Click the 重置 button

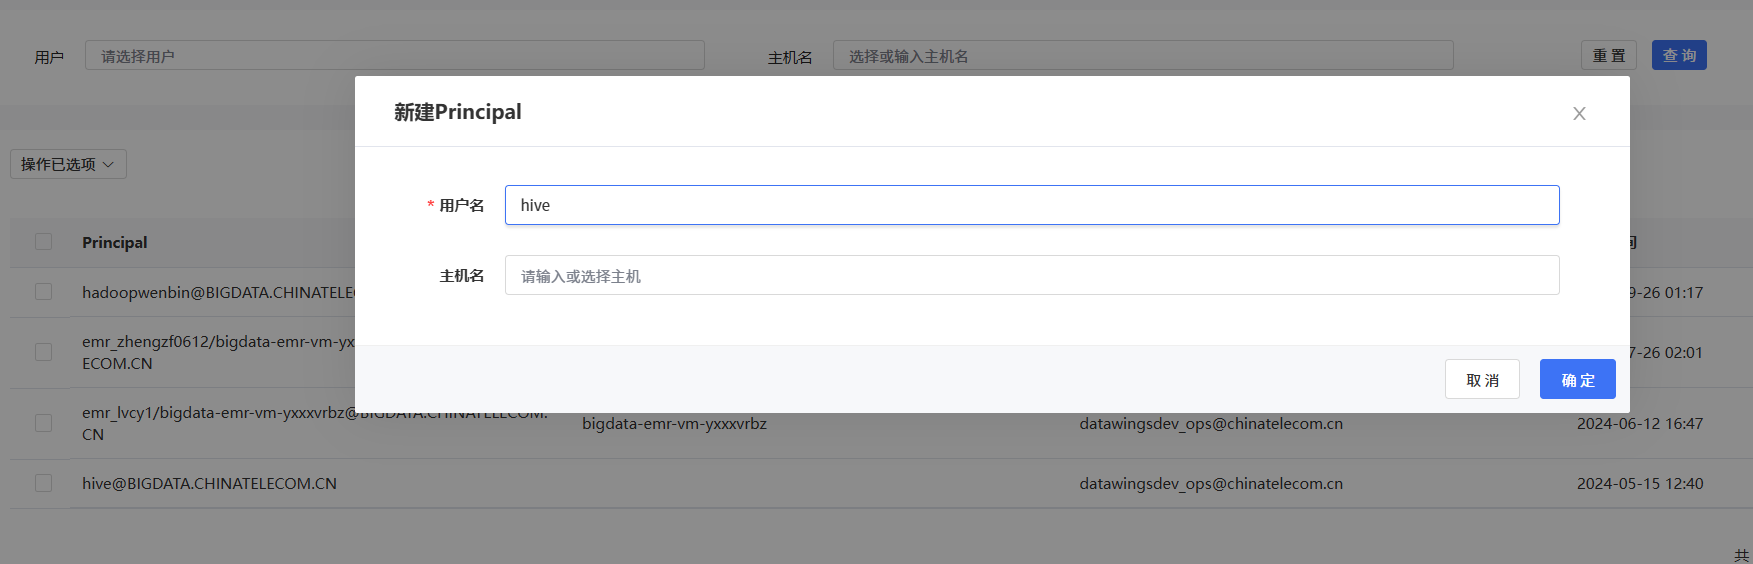[1609, 55]
